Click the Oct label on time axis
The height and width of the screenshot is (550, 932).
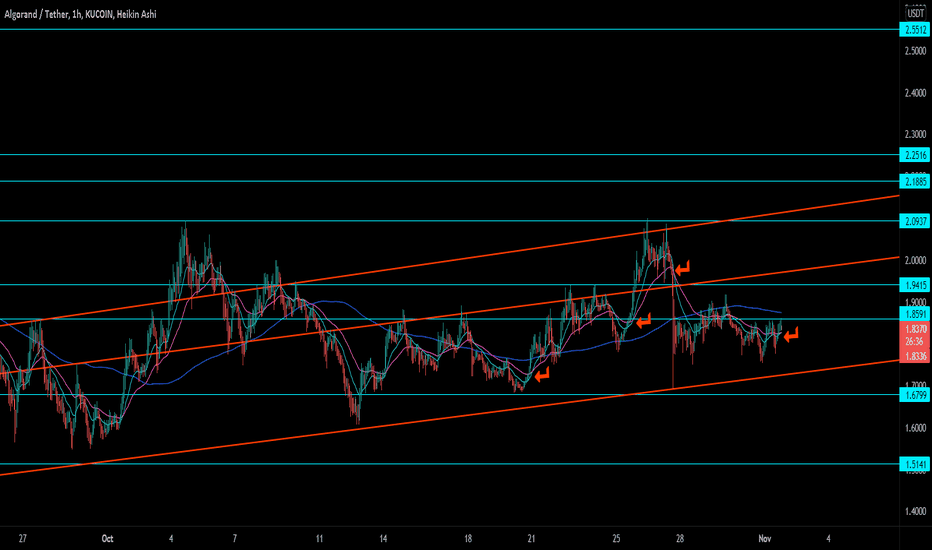pos(108,539)
